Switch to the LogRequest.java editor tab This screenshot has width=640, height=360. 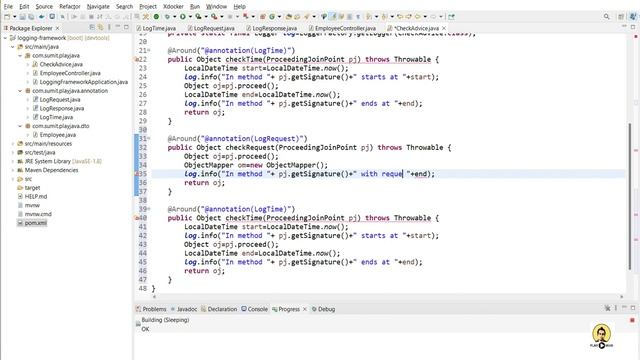(x=211, y=28)
